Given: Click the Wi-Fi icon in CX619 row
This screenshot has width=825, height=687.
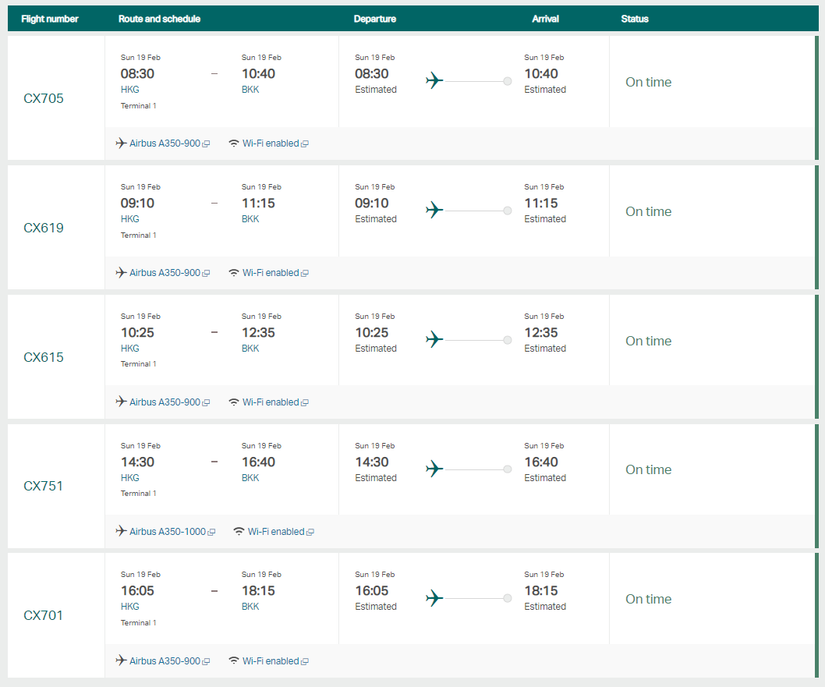Looking at the screenshot, I should click(234, 272).
